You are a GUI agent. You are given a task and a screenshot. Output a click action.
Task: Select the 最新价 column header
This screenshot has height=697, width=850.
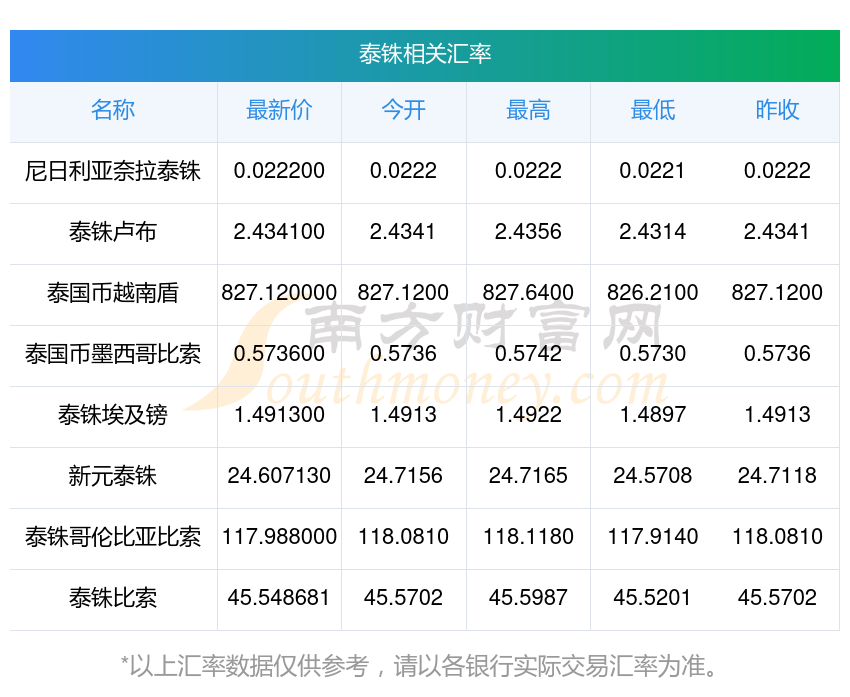(279, 110)
